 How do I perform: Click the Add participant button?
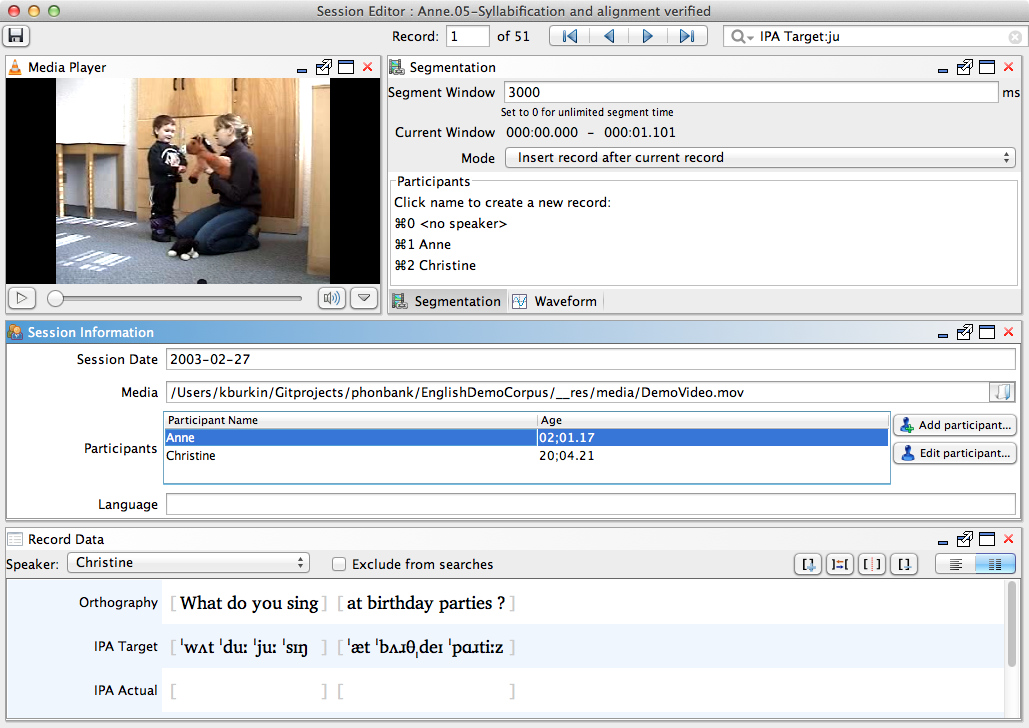pyautogui.click(x=955, y=425)
